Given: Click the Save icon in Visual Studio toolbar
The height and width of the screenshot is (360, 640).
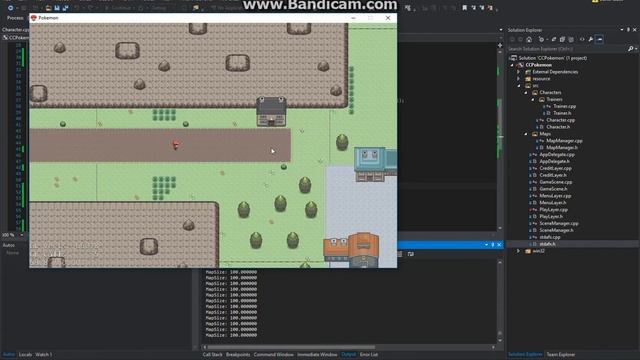Looking at the screenshot, I should [57, 8].
